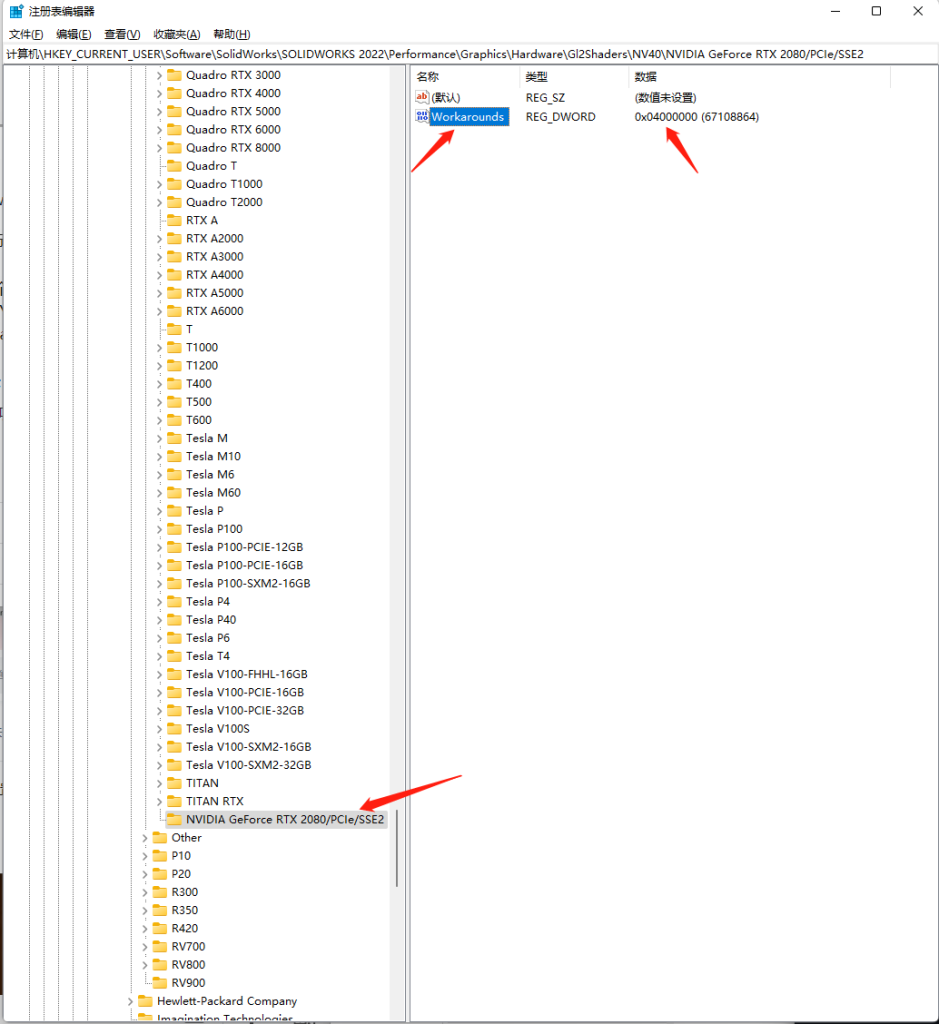
Task: Select the Tesla P40 tree key
Action: click(211, 619)
